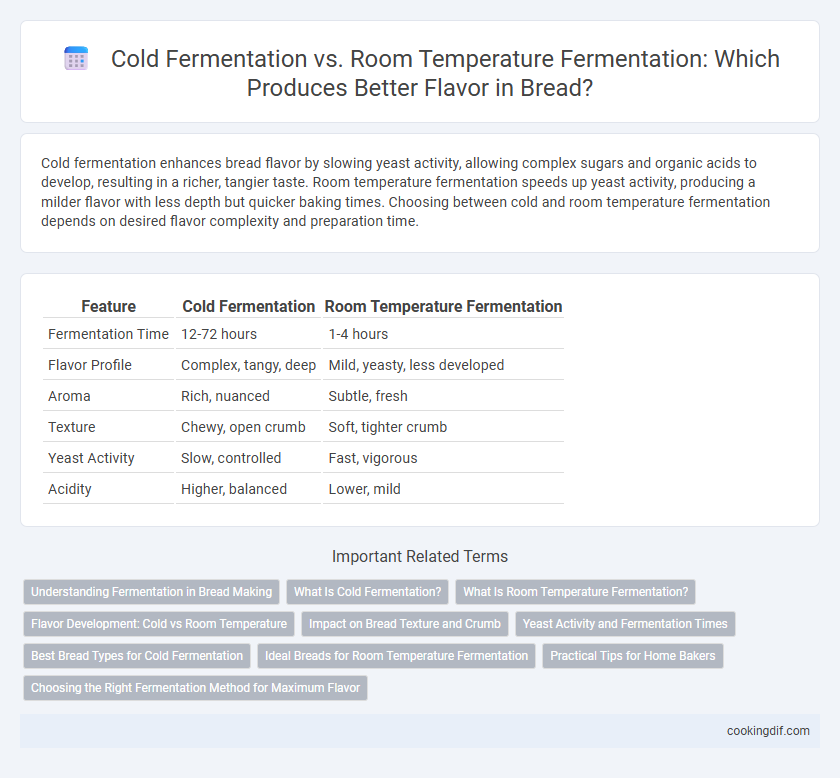The image size is (840, 778).
Task: Click the Room Temperature Fermentation column header
Action: coord(444,306)
